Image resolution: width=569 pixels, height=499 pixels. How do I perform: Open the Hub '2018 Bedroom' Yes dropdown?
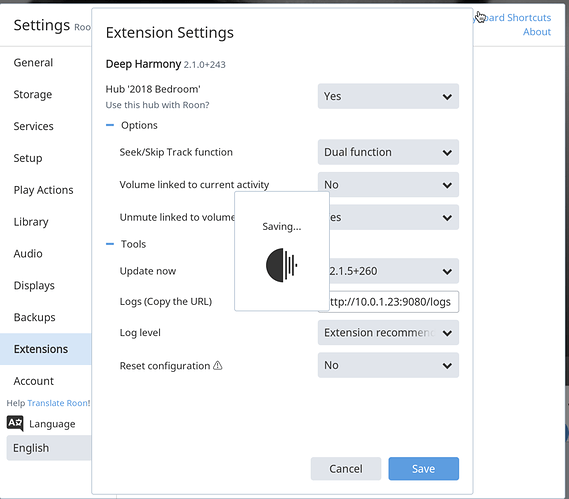[388, 96]
